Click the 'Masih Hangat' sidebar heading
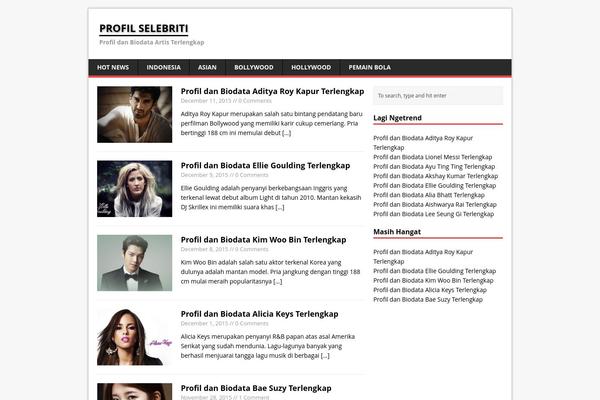 coord(397,232)
